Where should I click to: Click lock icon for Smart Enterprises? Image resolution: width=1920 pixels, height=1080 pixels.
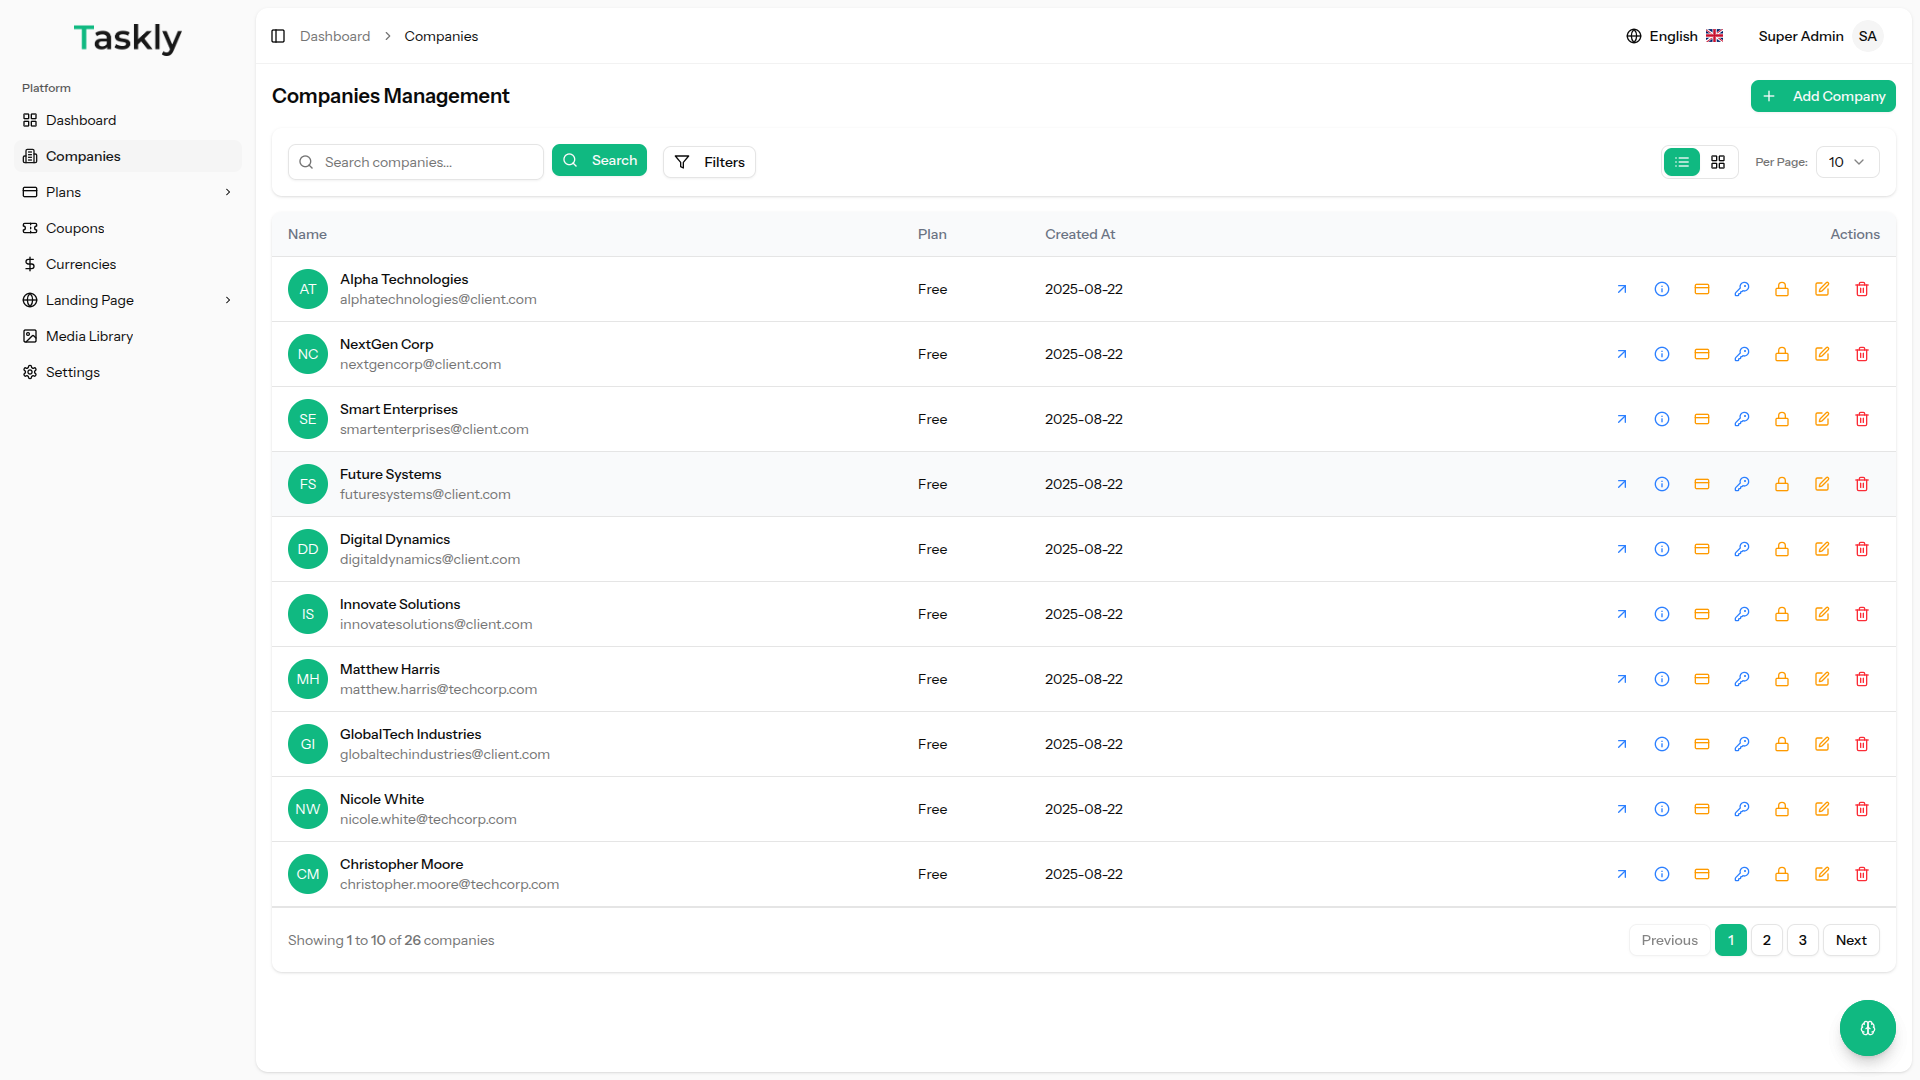point(1781,419)
